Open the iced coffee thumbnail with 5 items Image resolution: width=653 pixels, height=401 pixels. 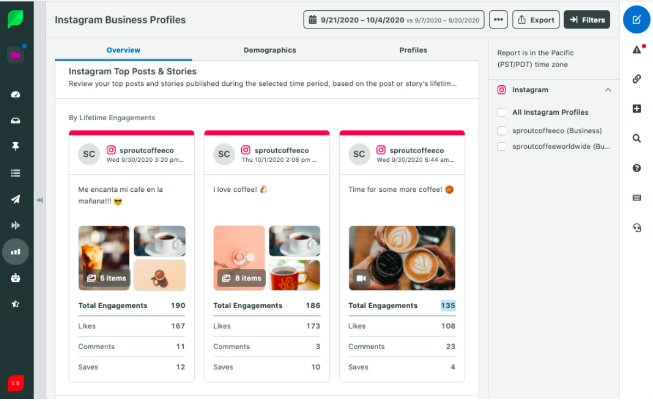[104, 258]
